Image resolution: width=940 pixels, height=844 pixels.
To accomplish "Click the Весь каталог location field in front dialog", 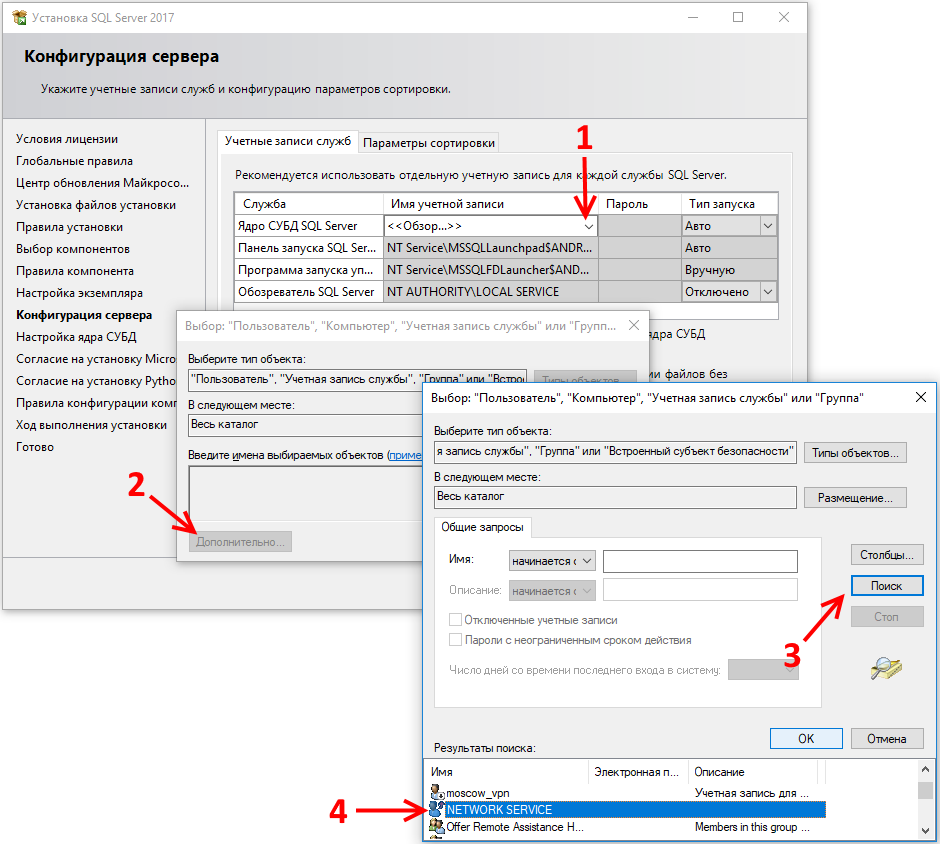I will click(x=615, y=497).
